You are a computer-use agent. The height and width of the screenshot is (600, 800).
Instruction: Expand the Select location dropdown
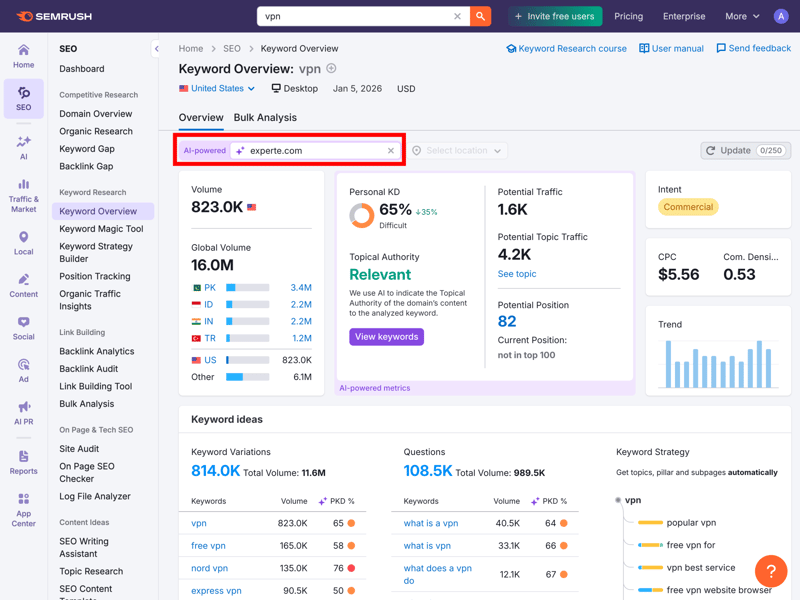click(458, 151)
